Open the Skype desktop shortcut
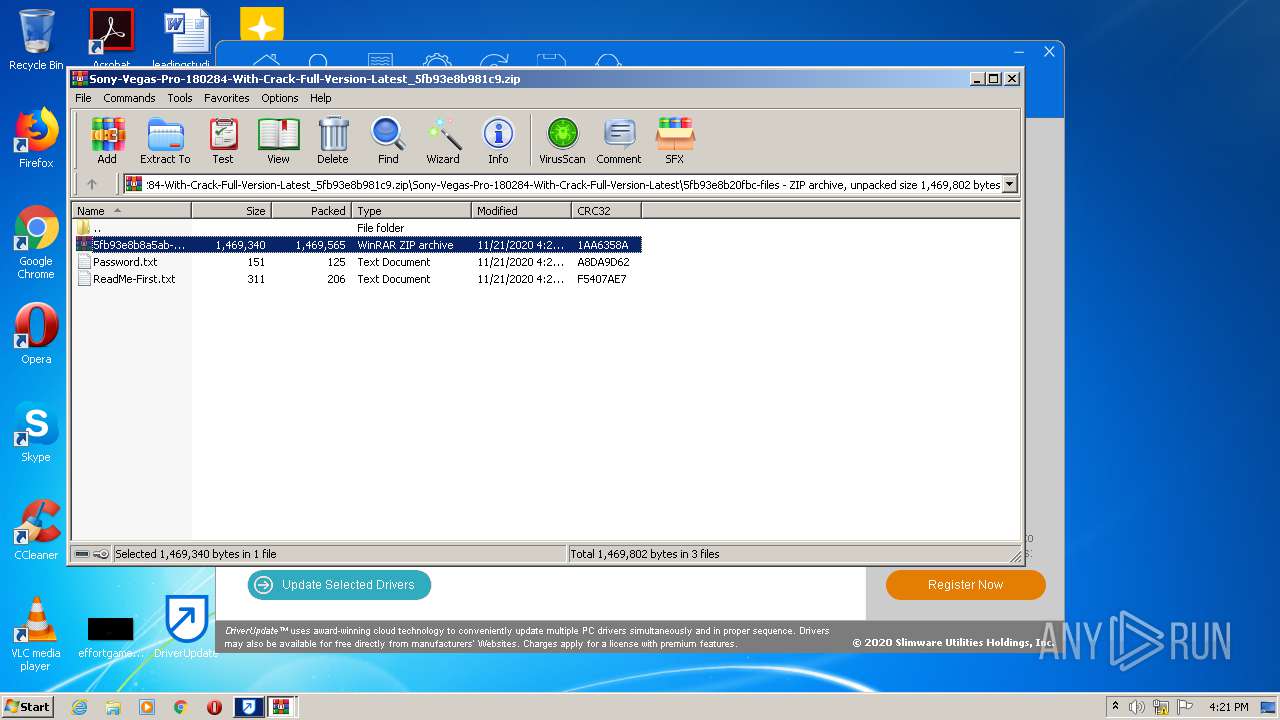This screenshot has width=1280, height=720. click(36, 433)
